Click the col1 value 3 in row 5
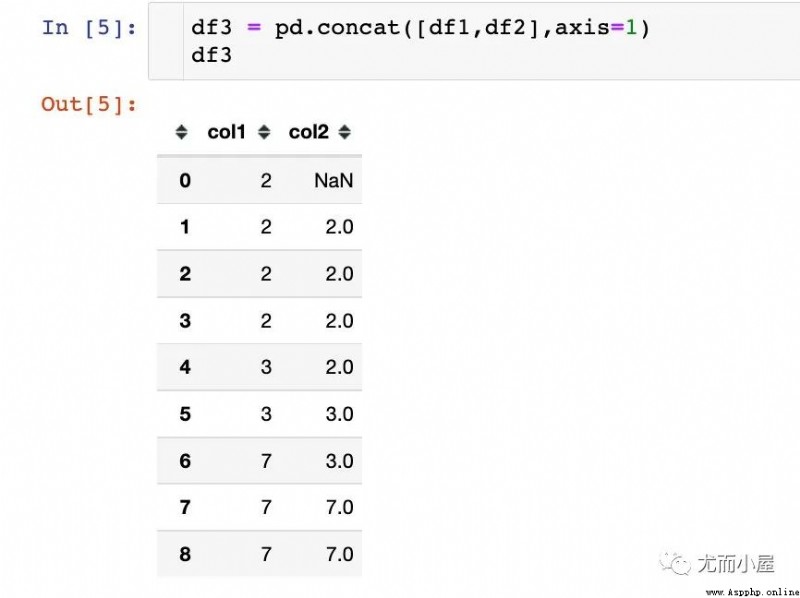The width and height of the screenshot is (800, 598). [x=266, y=413]
